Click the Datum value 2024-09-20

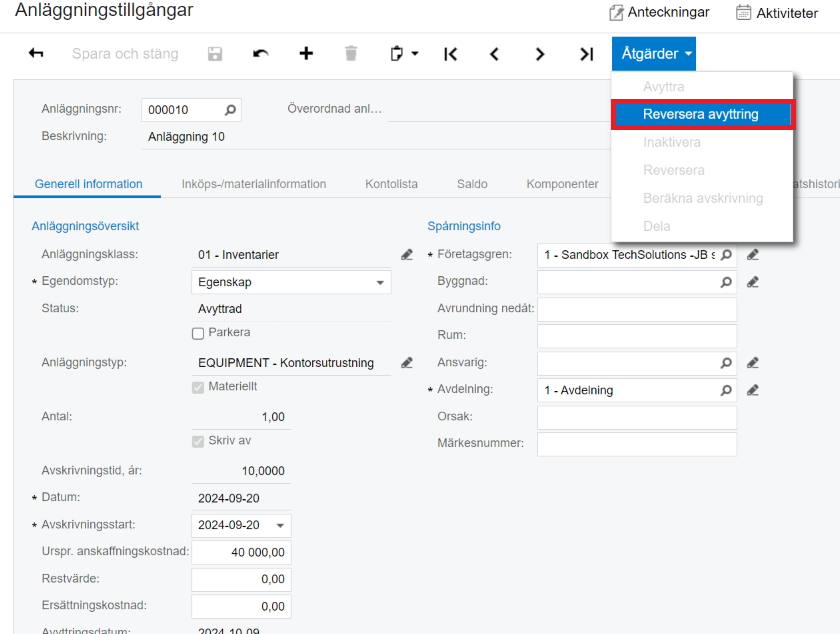point(229,498)
